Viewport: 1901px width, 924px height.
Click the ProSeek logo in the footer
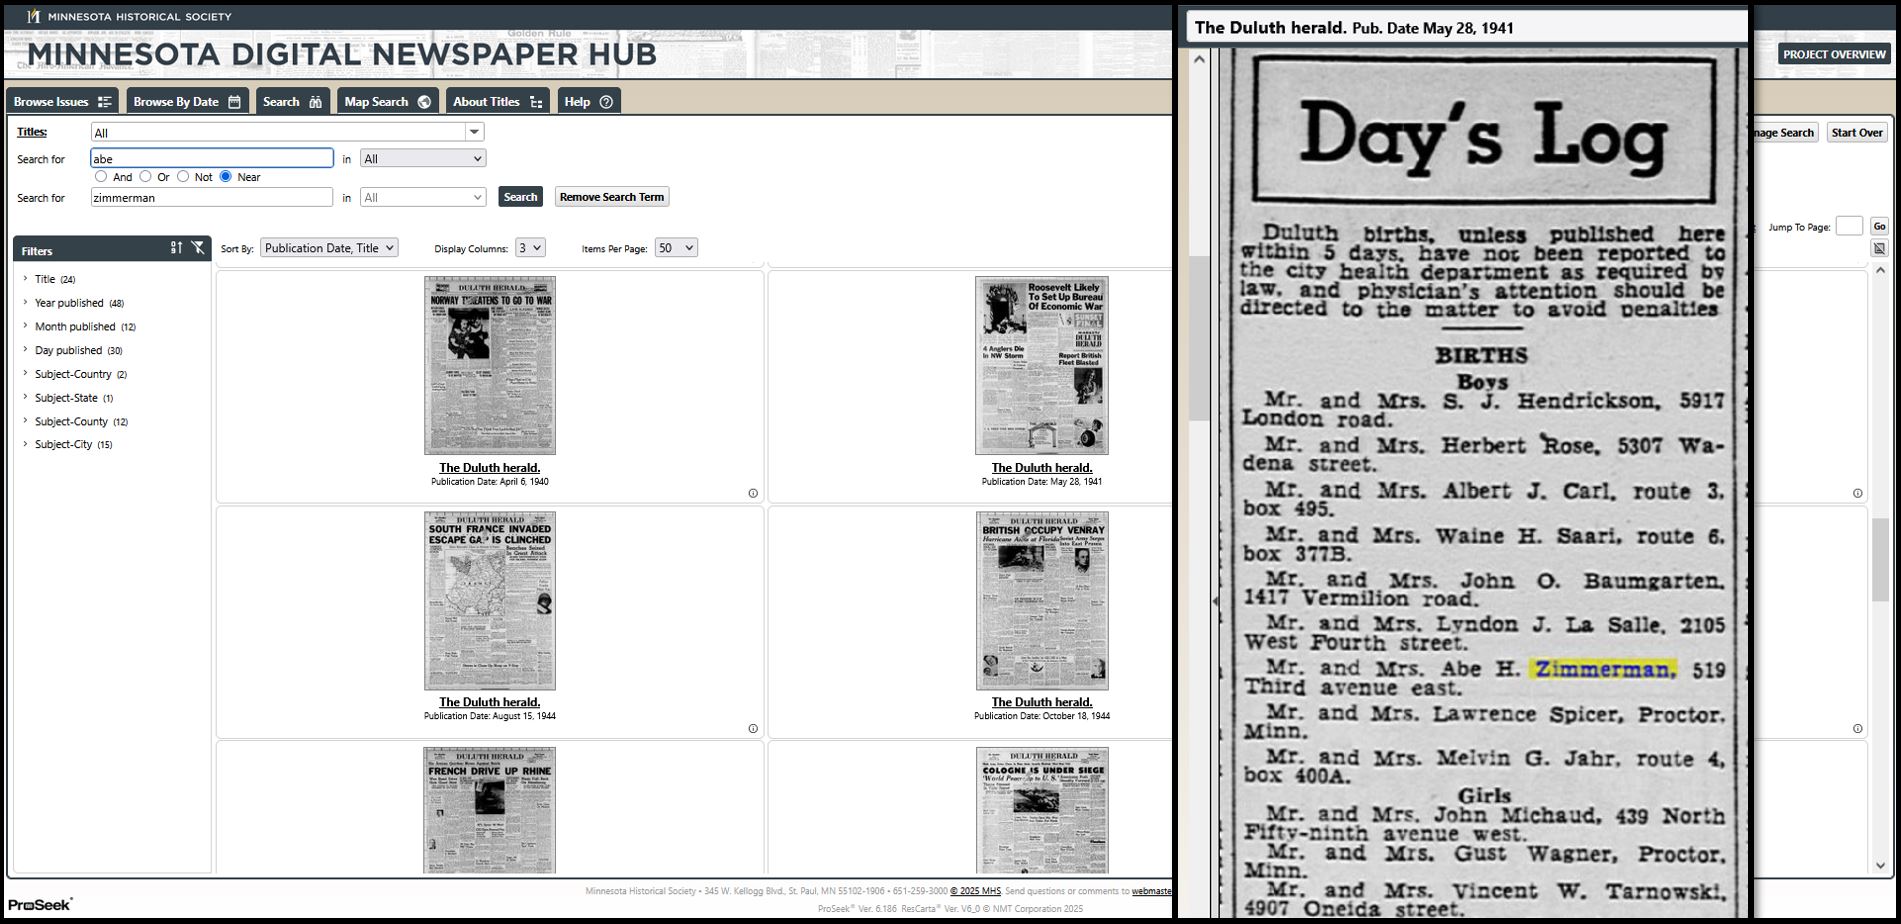pyautogui.click(x=41, y=904)
